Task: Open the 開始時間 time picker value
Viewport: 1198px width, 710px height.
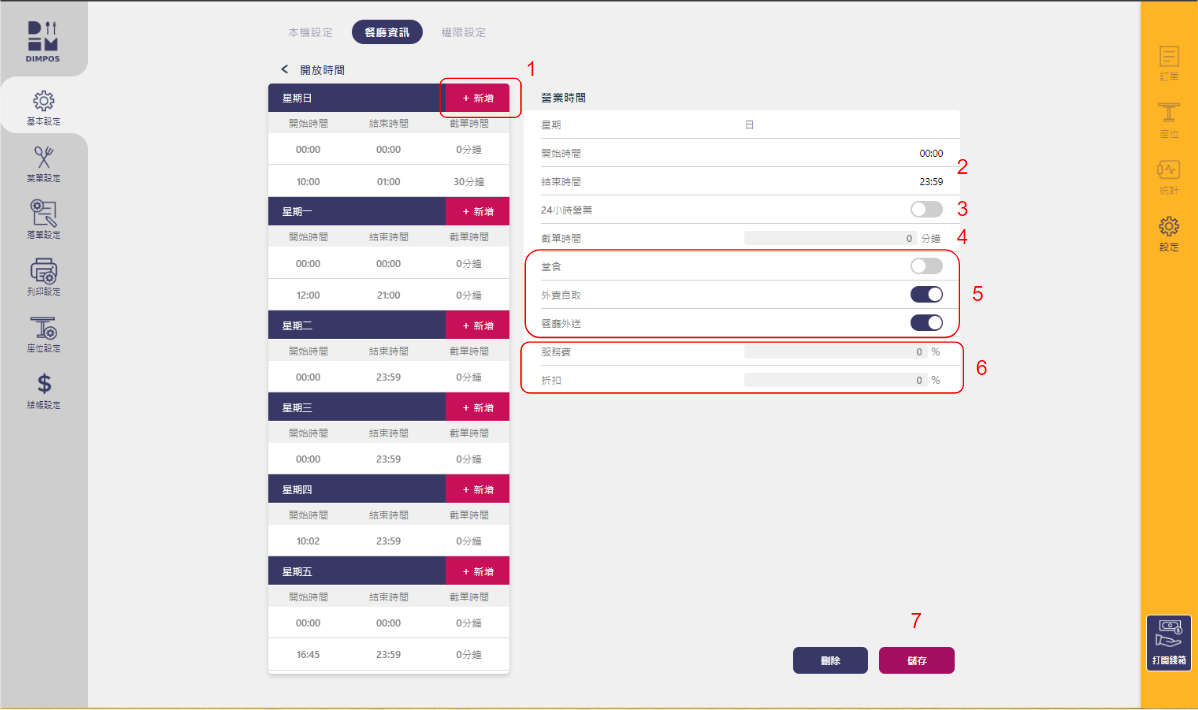Action: (x=930, y=154)
